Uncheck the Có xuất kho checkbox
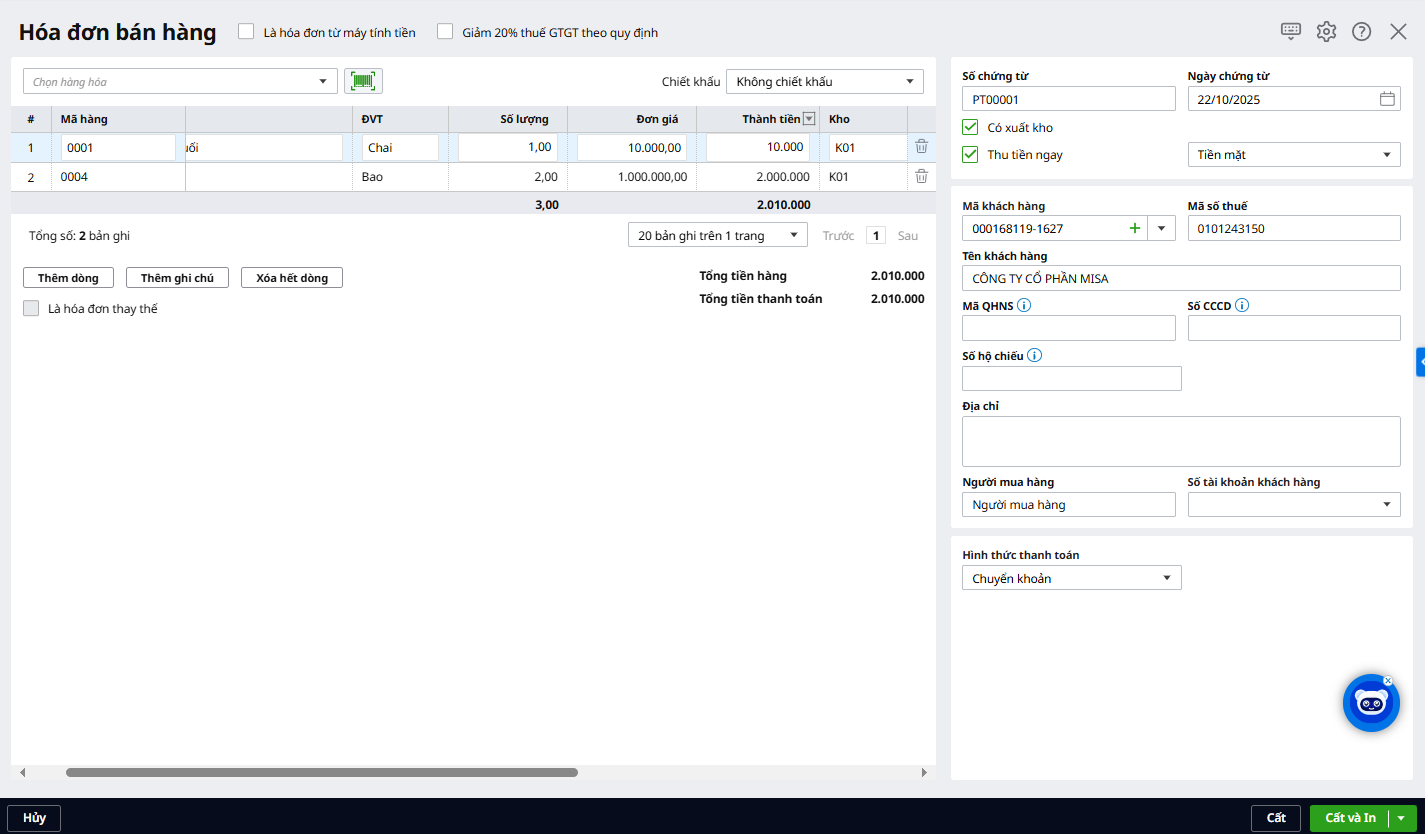The width and height of the screenshot is (1425, 834). point(970,127)
